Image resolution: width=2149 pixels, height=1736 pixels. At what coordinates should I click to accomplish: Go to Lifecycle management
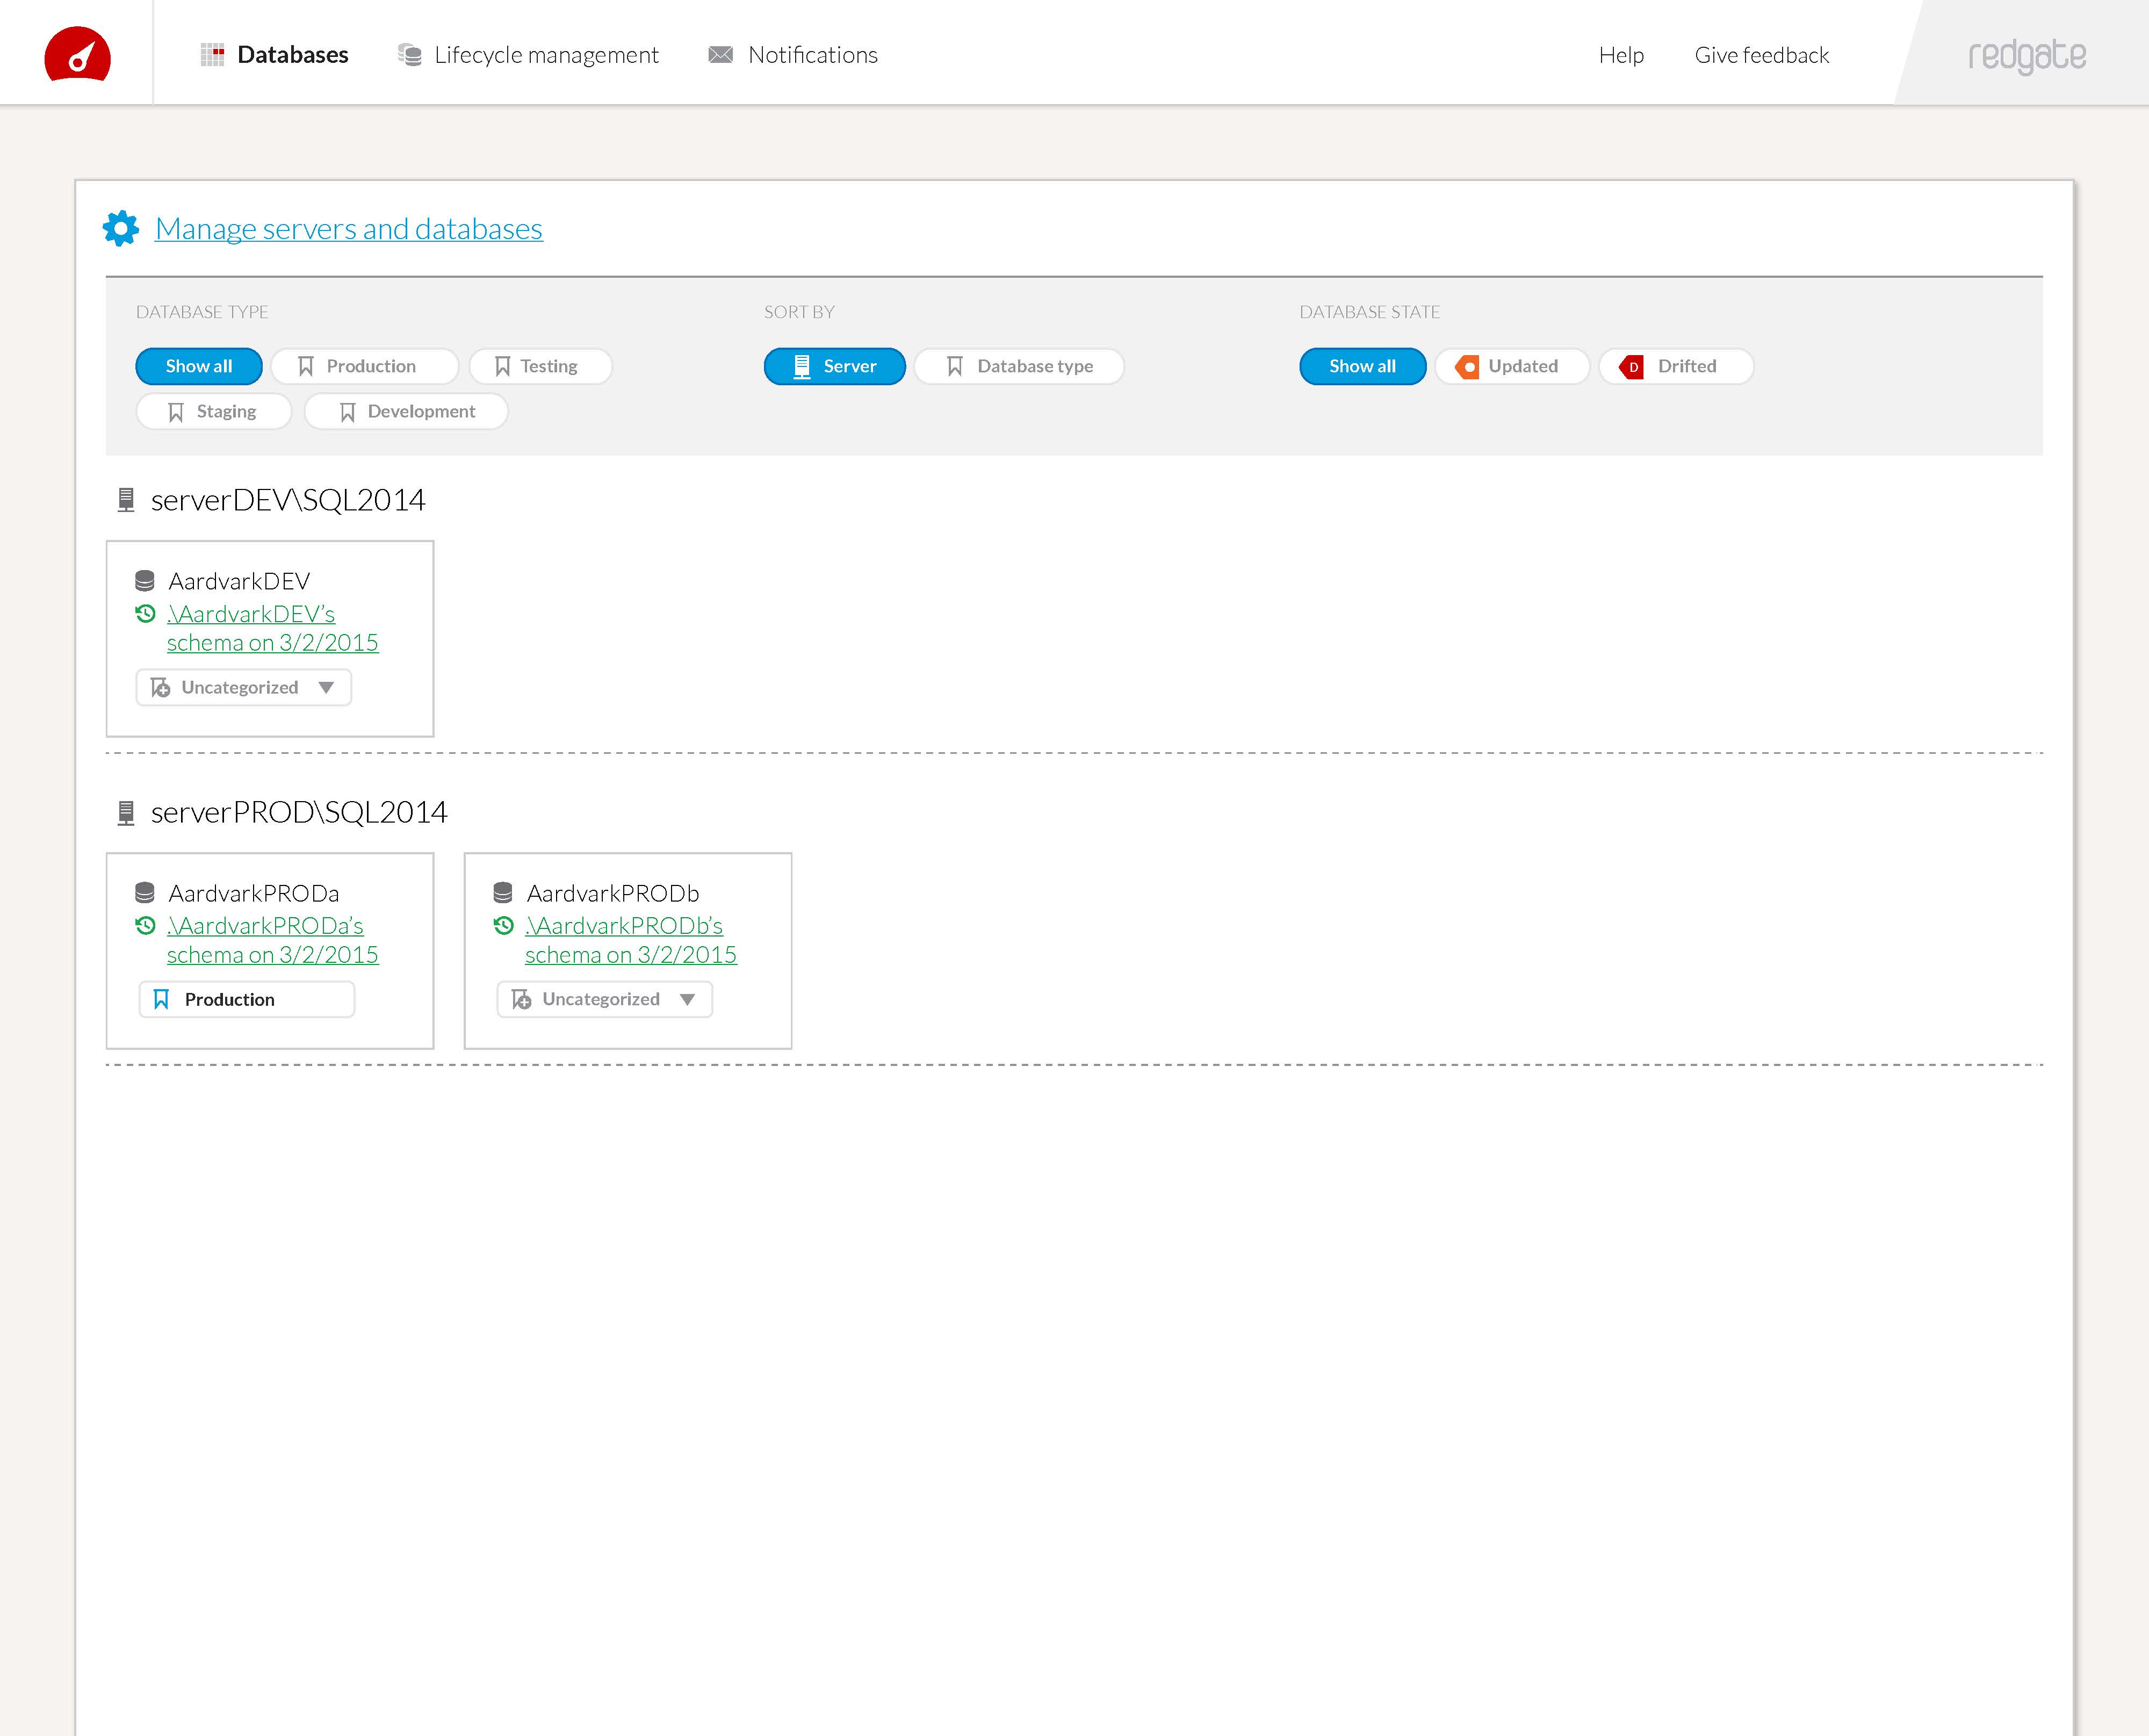(x=528, y=55)
